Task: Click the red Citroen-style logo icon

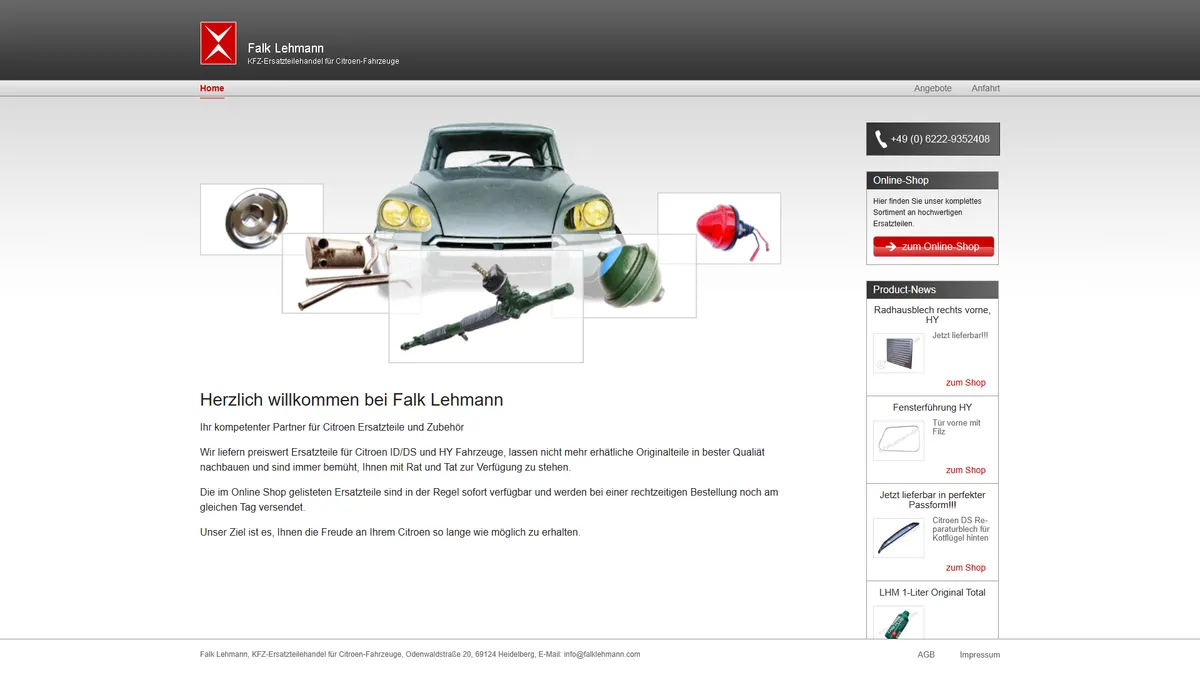Action: tap(218, 43)
